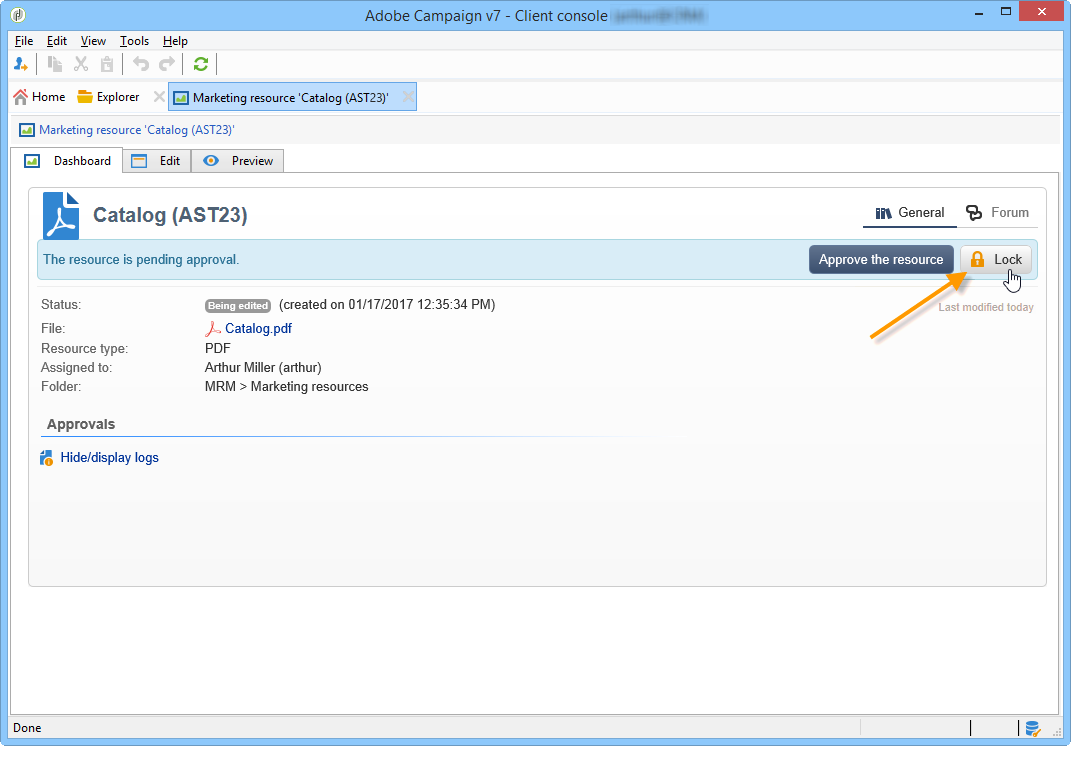This screenshot has width=1089, height=773.
Task: Click the Paste clipboard toolbar icon
Action: pyautogui.click(x=107, y=65)
